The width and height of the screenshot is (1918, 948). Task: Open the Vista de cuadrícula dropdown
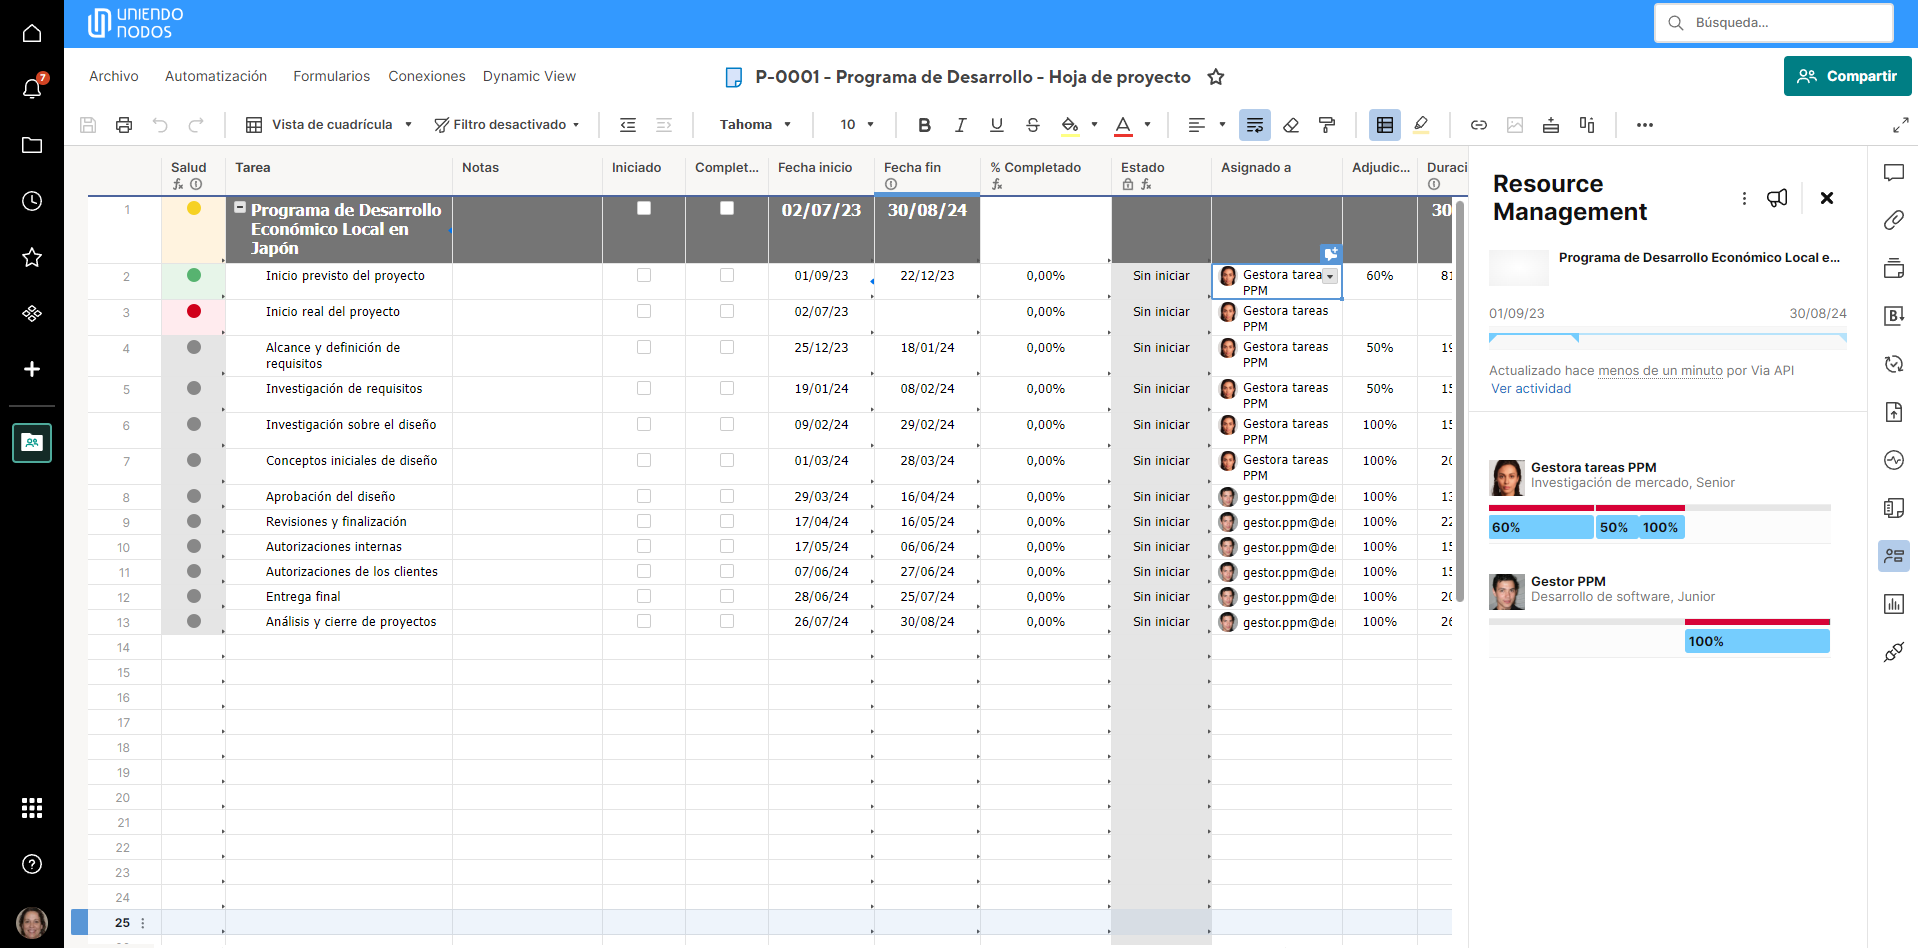point(330,125)
